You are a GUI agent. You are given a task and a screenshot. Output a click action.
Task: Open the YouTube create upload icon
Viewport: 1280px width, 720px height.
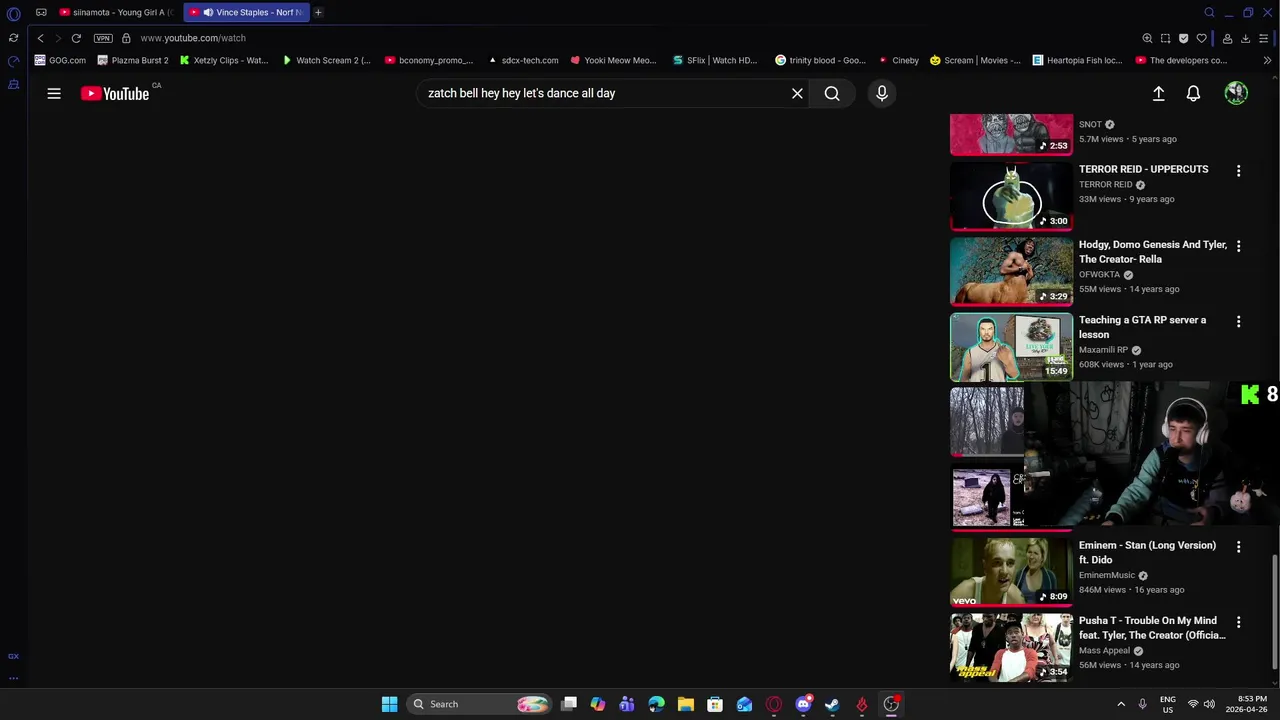click(1158, 93)
